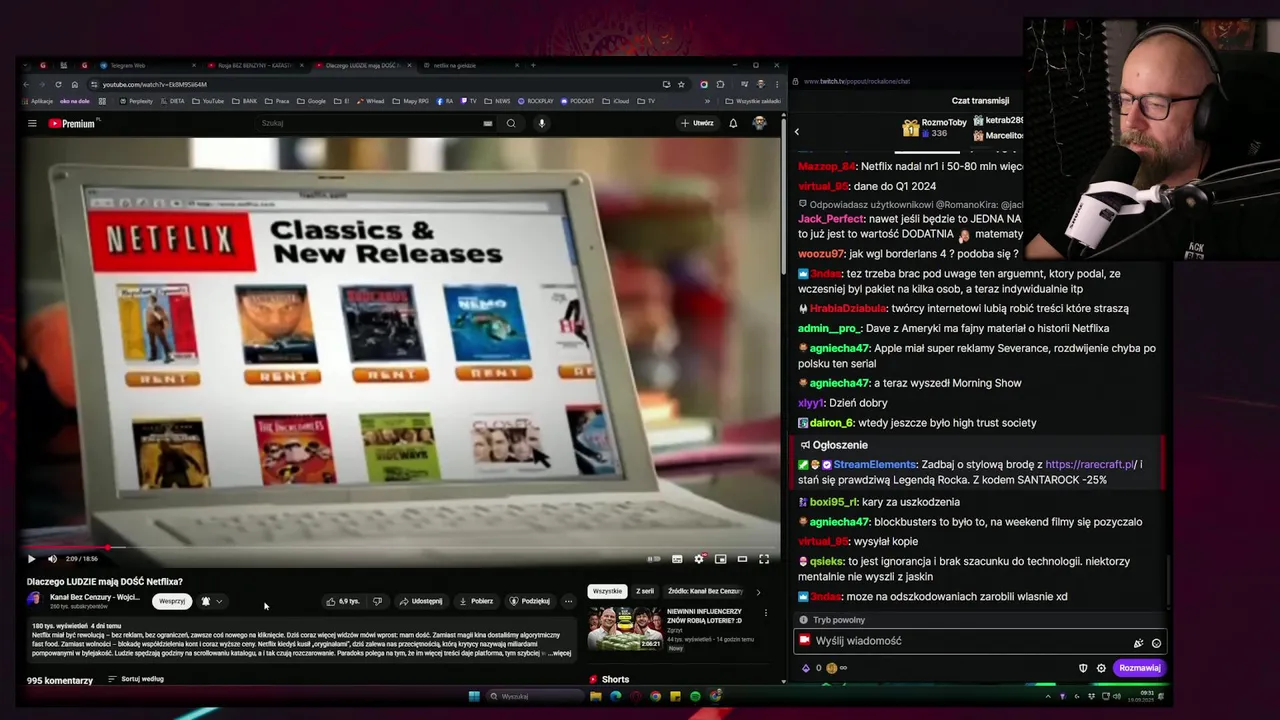Open the on-screen keyboard icon in search box
Screen dimensions: 1280x720
488,123
